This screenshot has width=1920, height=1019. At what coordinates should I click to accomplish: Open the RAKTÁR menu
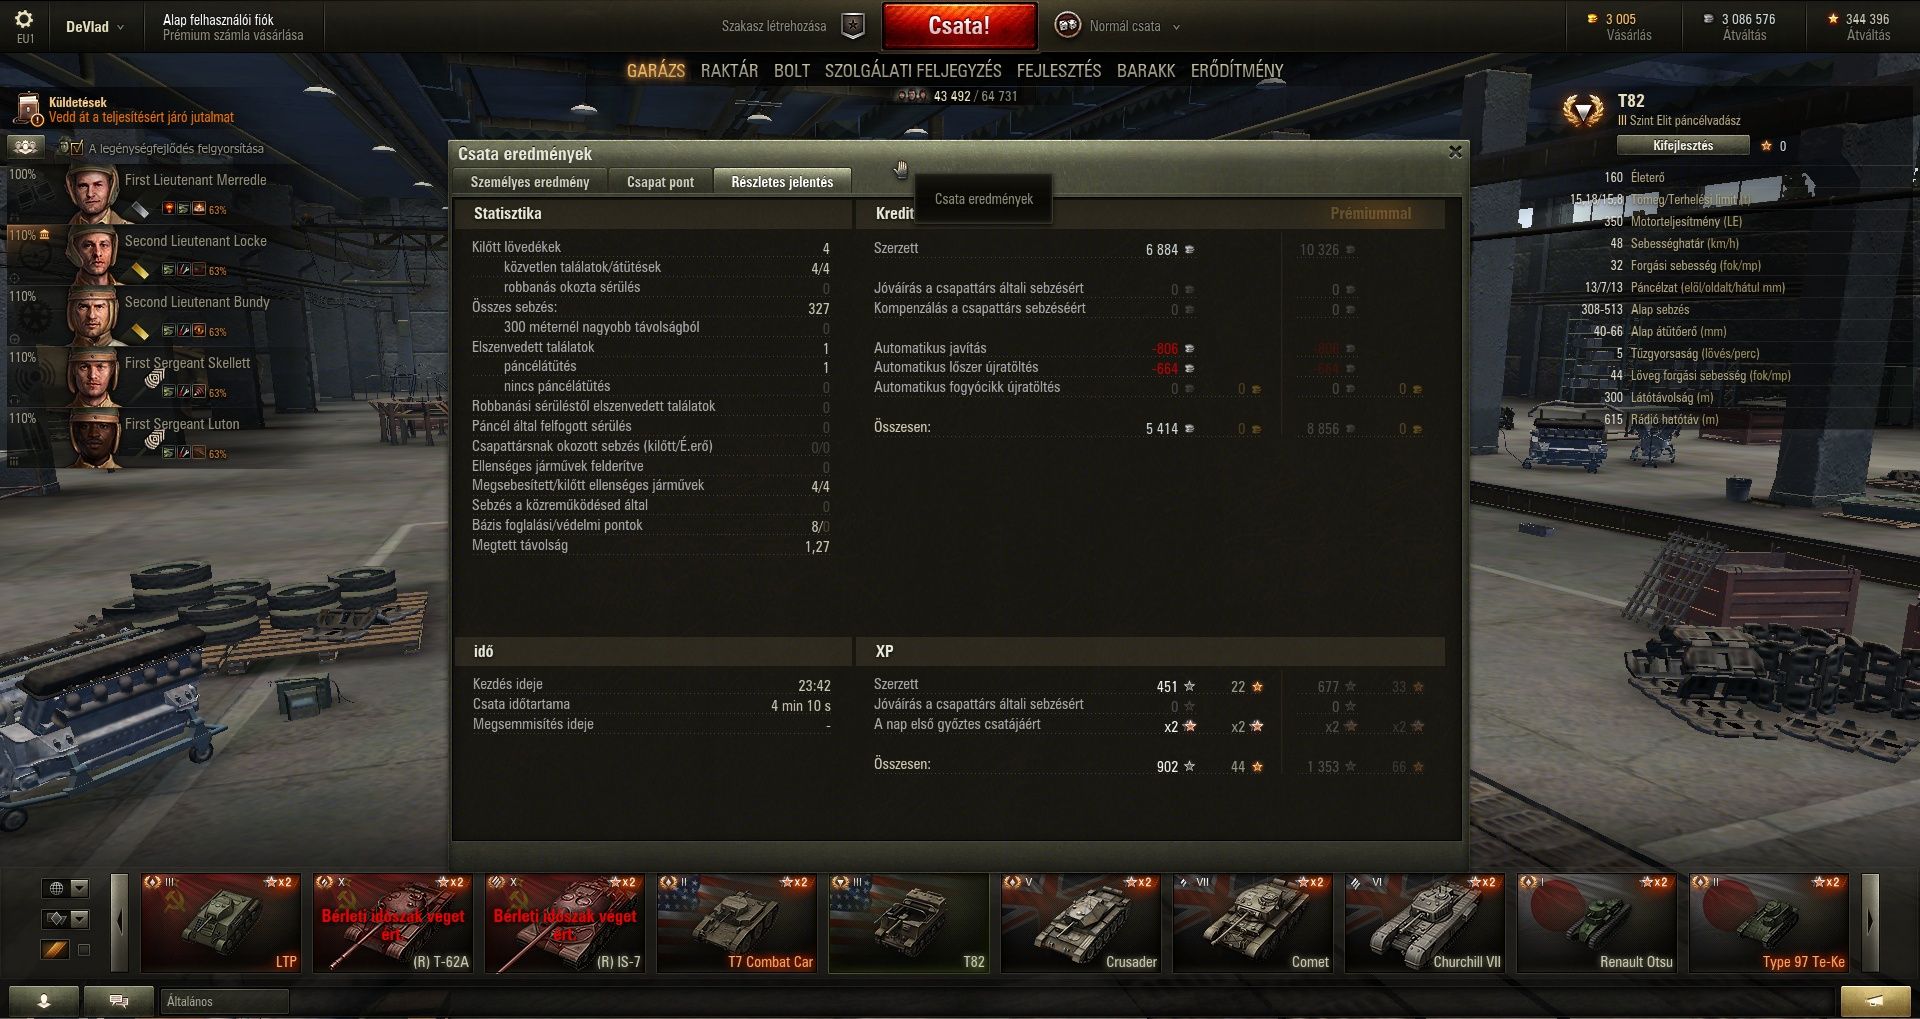tap(729, 71)
